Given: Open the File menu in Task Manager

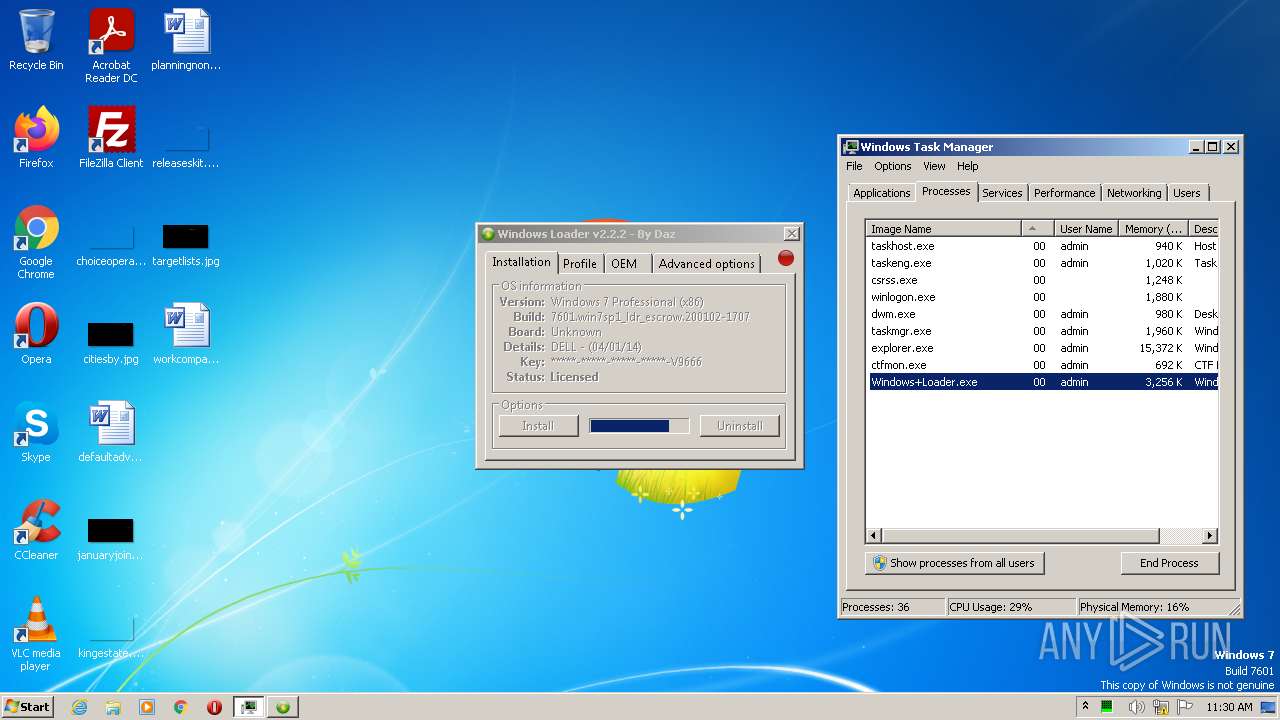Looking at the screenshot, I should 854,166.
